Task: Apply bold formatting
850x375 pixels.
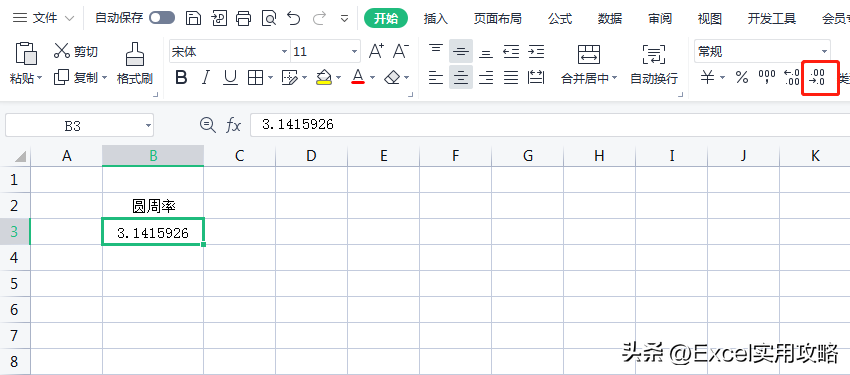Action: point(181,78)
